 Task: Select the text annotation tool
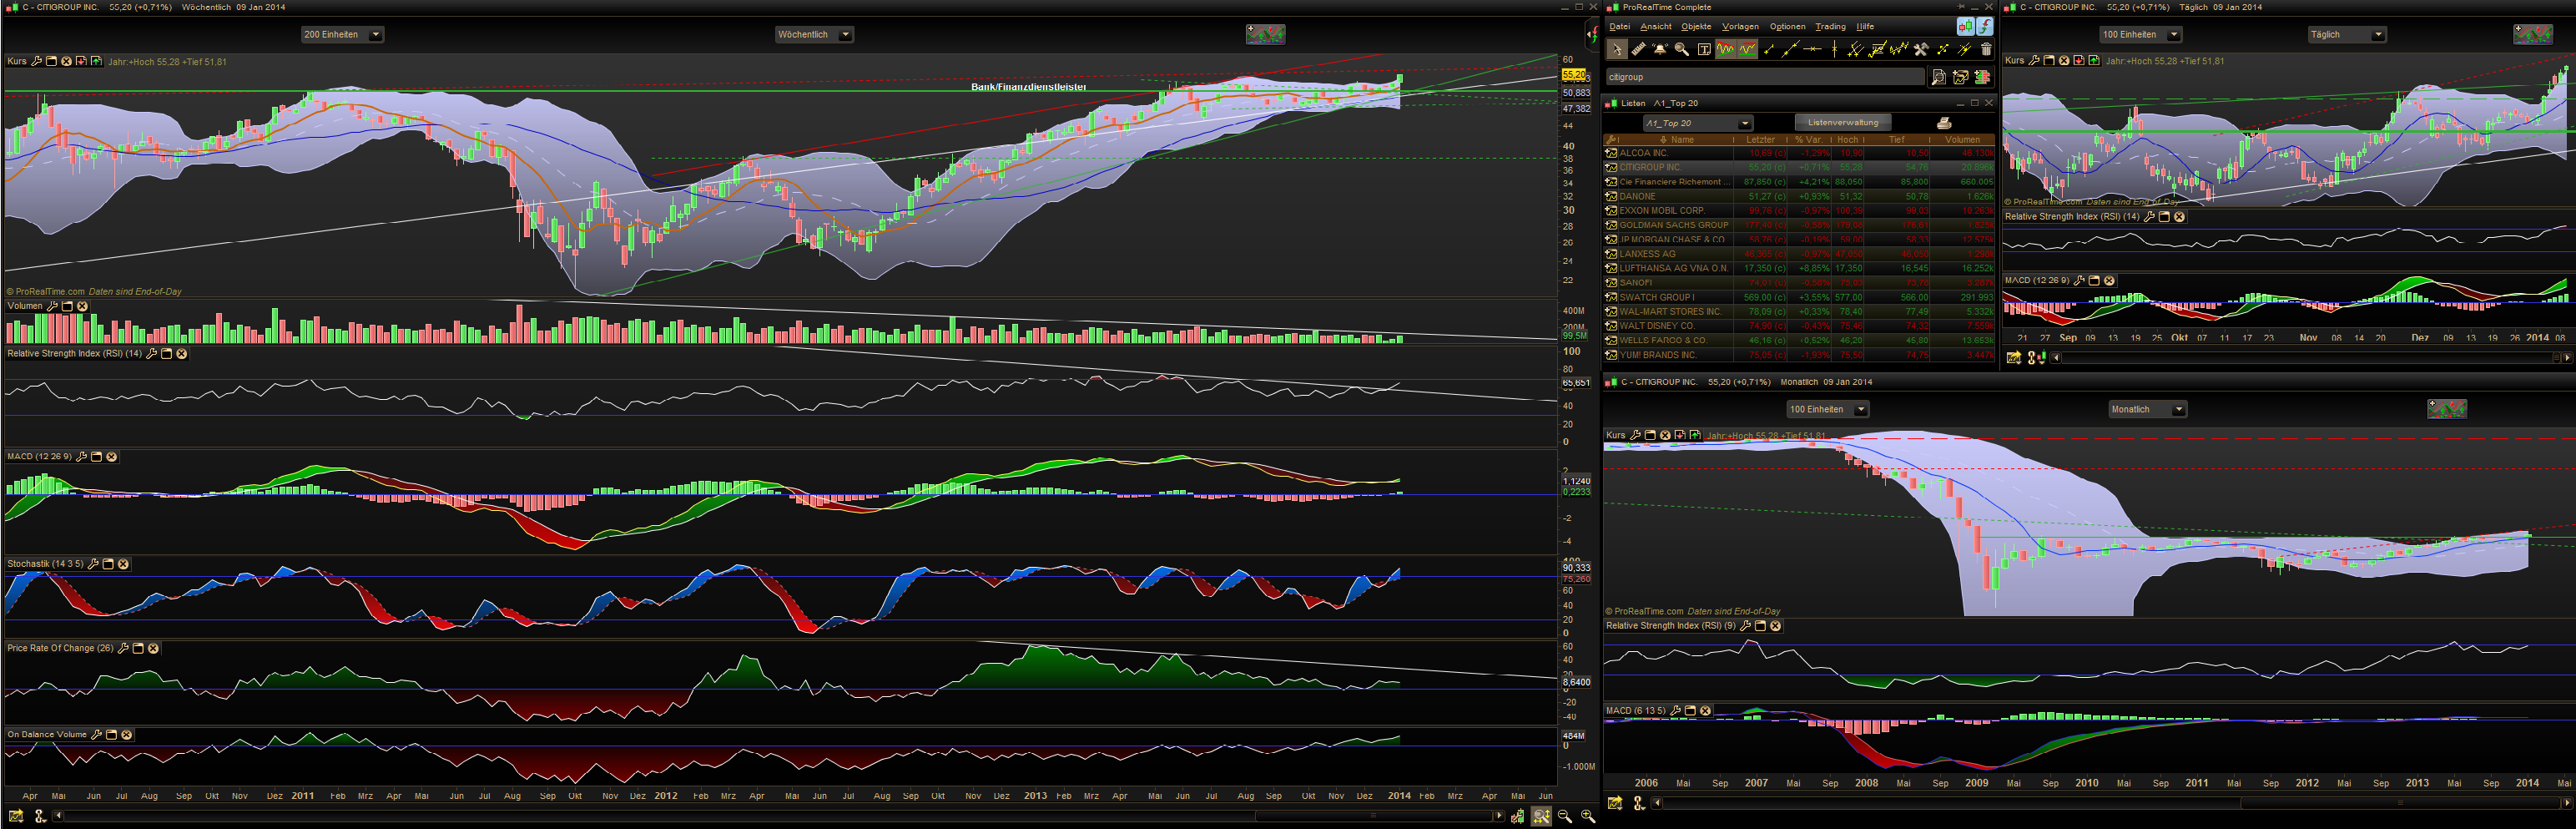click(1704, 49)
